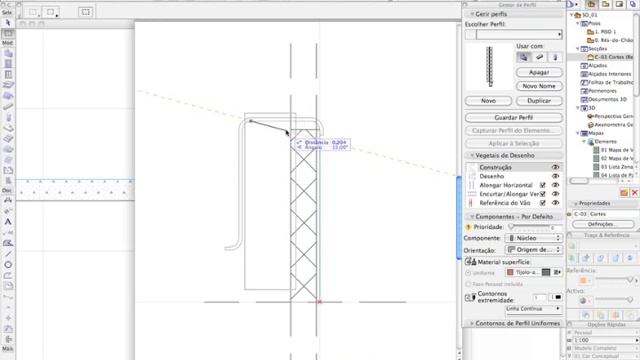Viewport: 640px width, 360px height.
Task: Select the Wall tool in toolbox
Action: pos(8,53)
